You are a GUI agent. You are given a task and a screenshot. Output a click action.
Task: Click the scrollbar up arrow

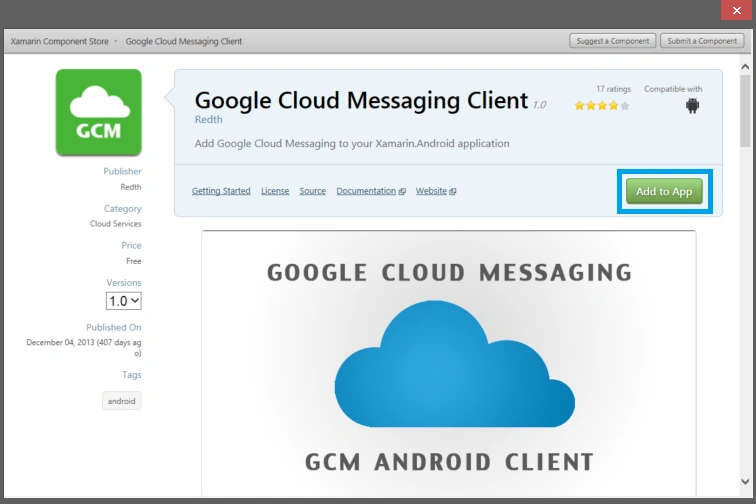pyautogui.click(x=745, y=67)
